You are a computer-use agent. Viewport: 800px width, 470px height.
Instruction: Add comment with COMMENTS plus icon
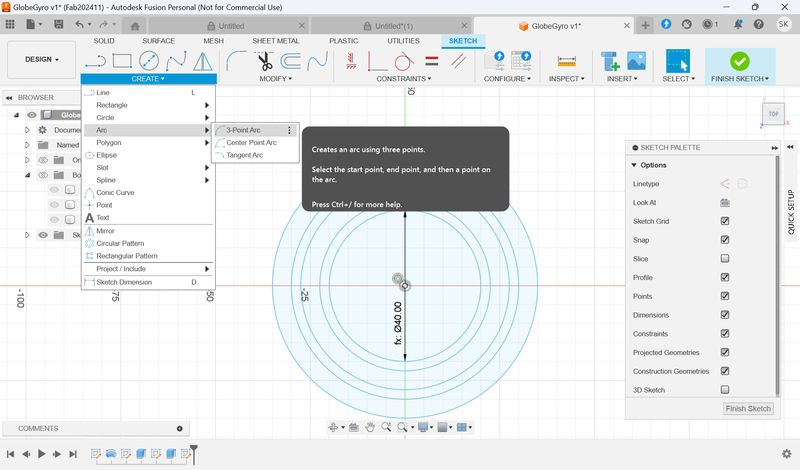pos(180,428)
